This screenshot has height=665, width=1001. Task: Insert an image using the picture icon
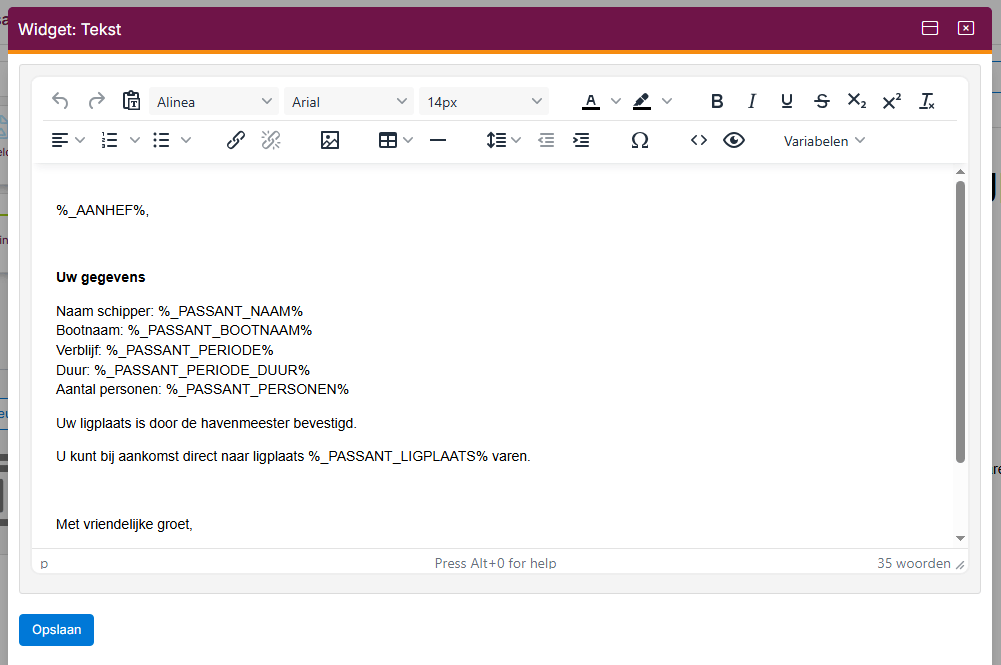tap(329, 140)
